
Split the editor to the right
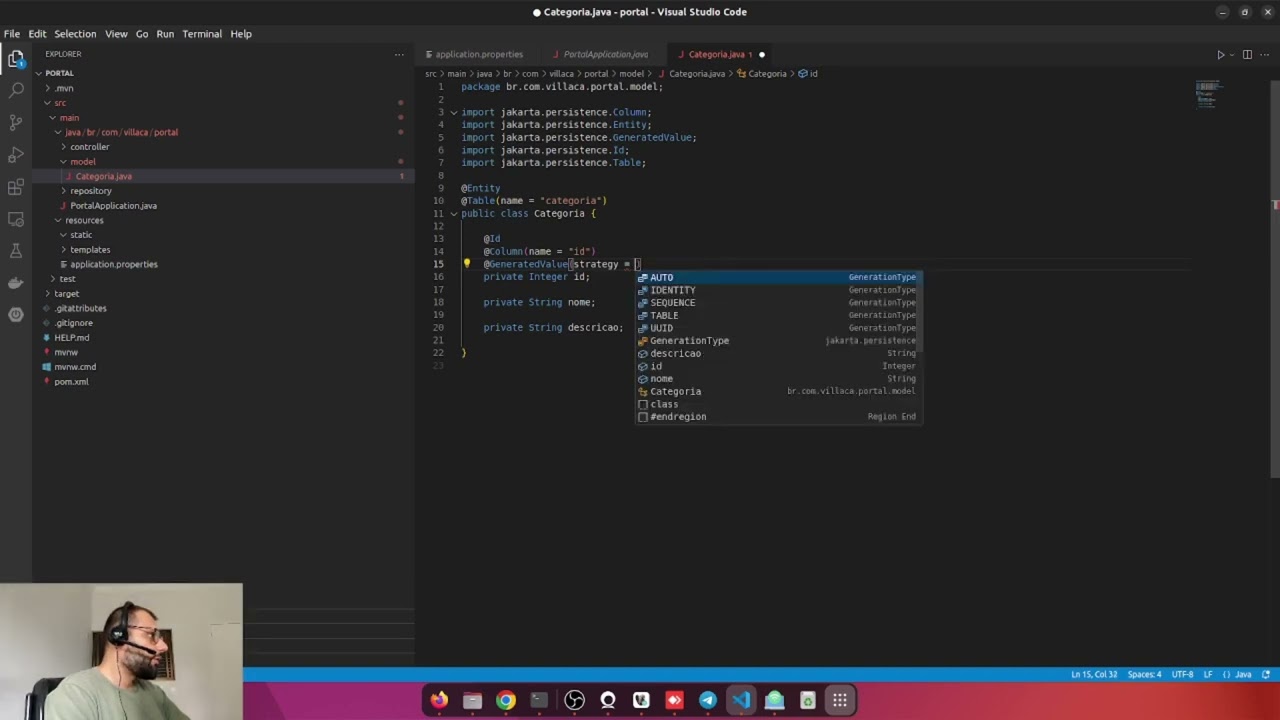[1247, 54]
